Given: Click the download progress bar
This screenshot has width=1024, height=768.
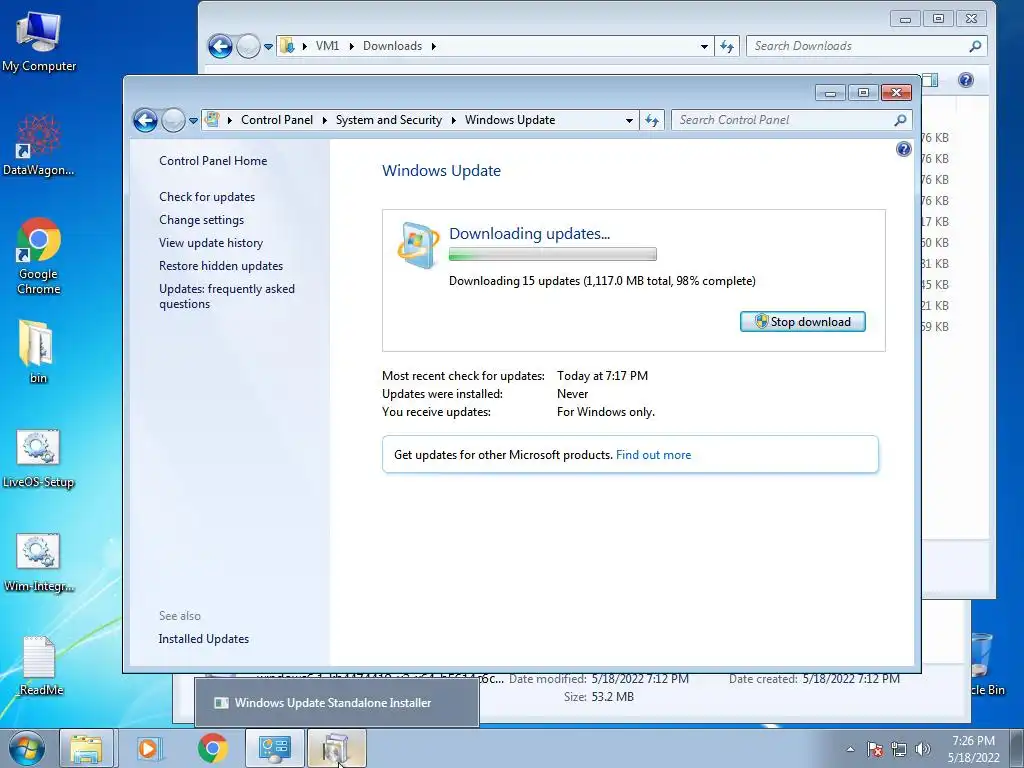Looking at the screenshot, I should (552, 255).
